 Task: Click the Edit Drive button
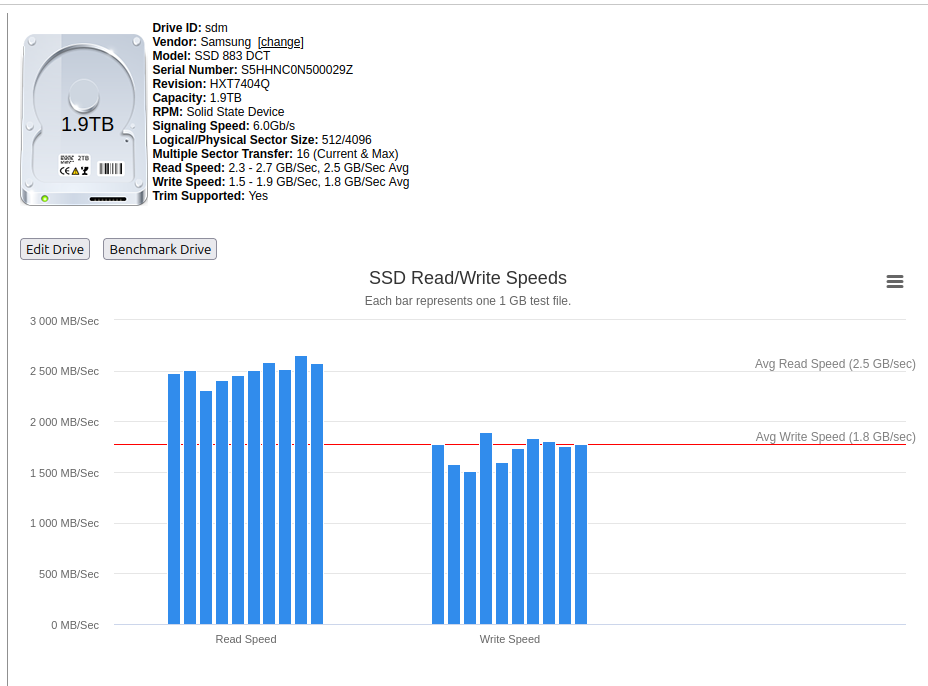pyautogui.click(x=55, y=249)
